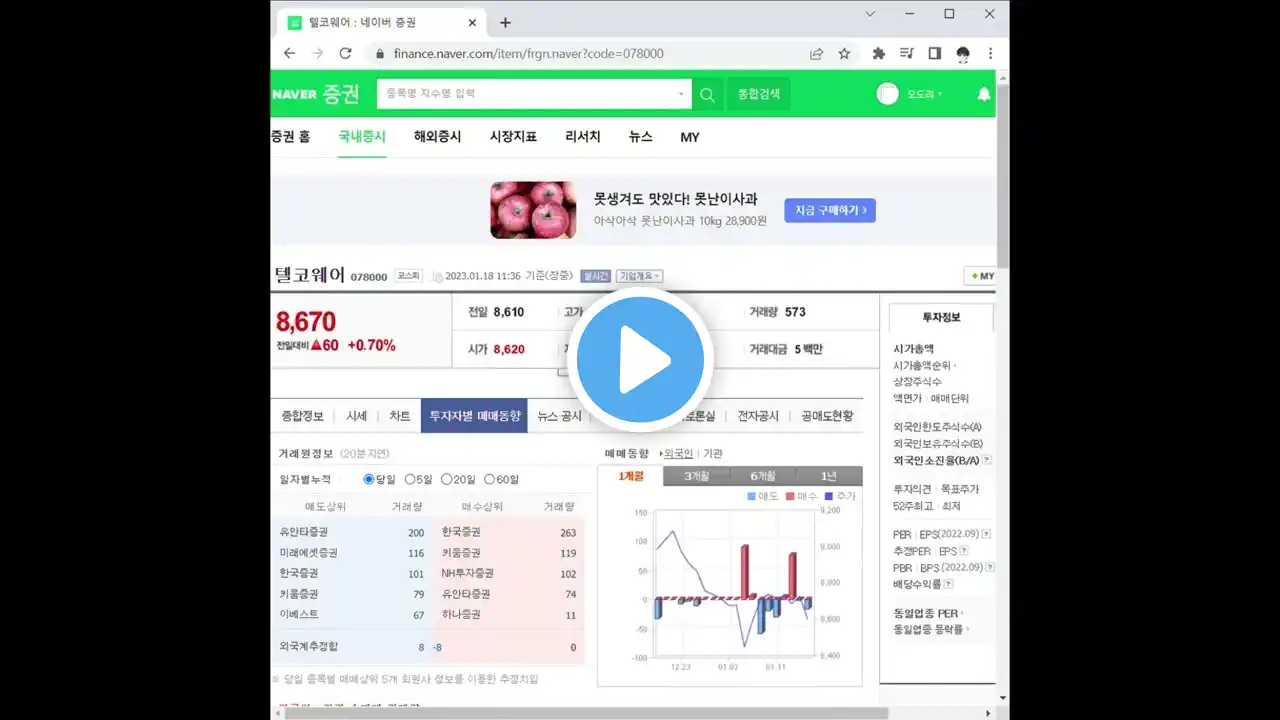
Task: Click the help icon next to 외국인소진율(B/A)
Action: 987,460
